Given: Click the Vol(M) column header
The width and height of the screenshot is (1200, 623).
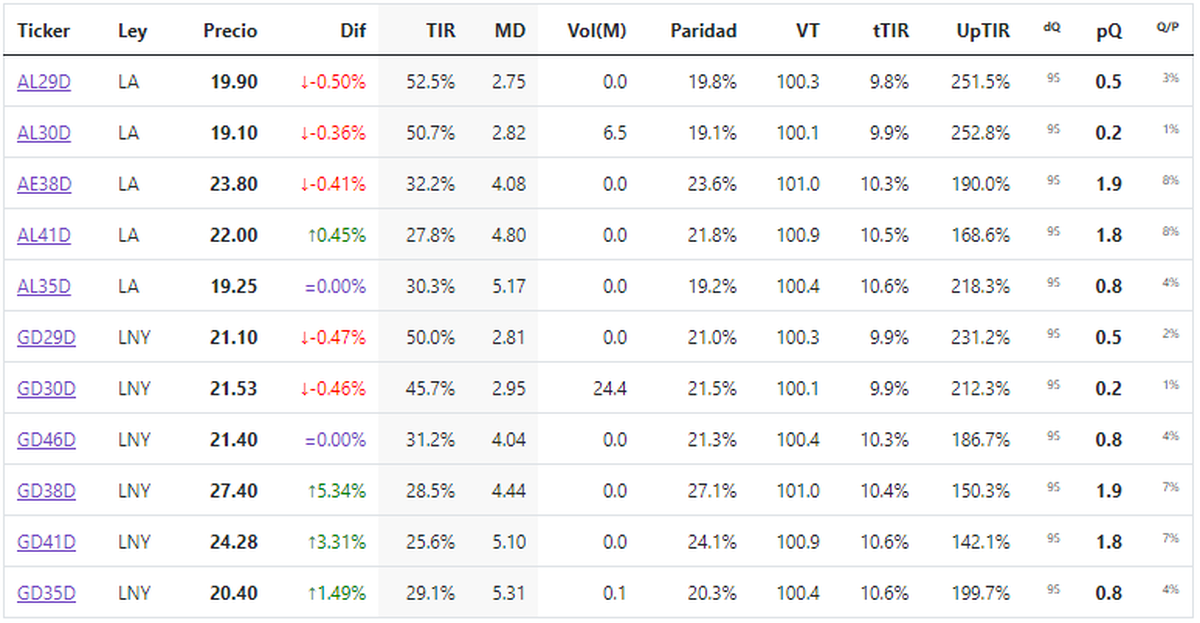Looking at the screenshot, I should click(x=597, y=31).
